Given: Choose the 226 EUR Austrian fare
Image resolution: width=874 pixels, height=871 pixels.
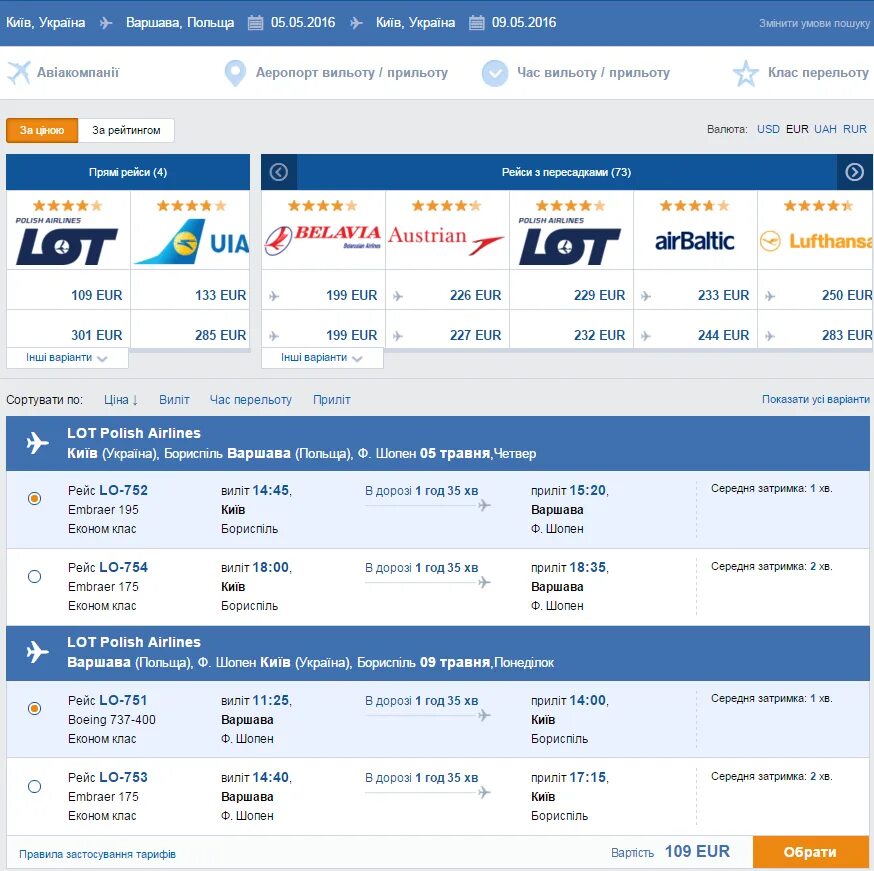Looking at the screenshot, I should [x=475, y=295].
